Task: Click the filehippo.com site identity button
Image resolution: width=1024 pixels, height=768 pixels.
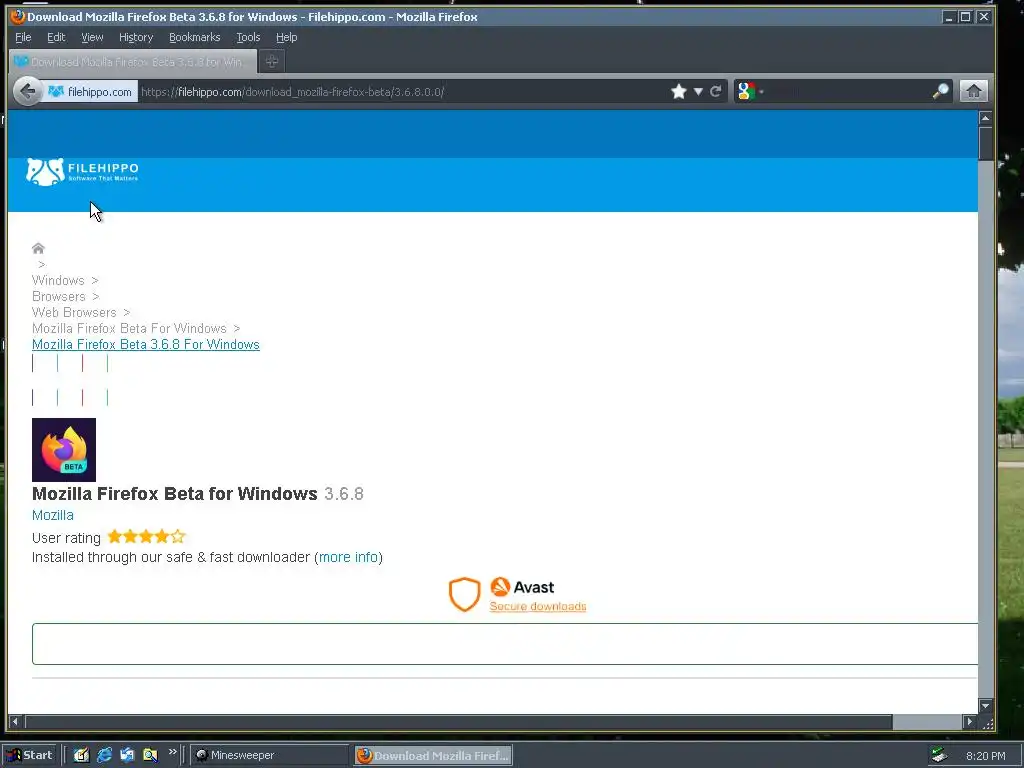Action: 90,92
